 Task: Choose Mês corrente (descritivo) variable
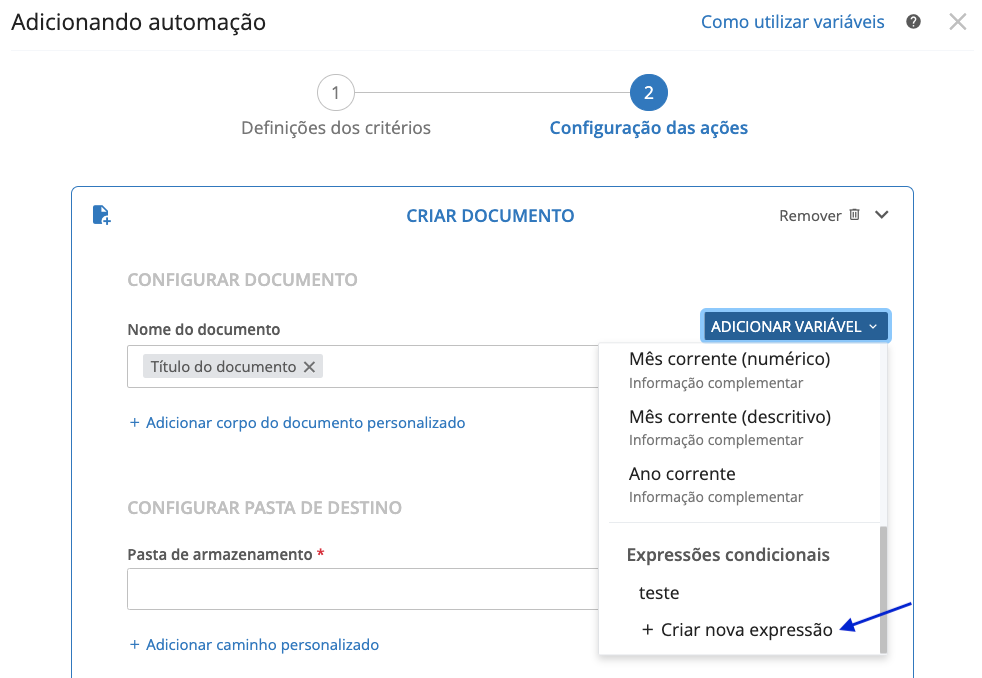point(729,417)
